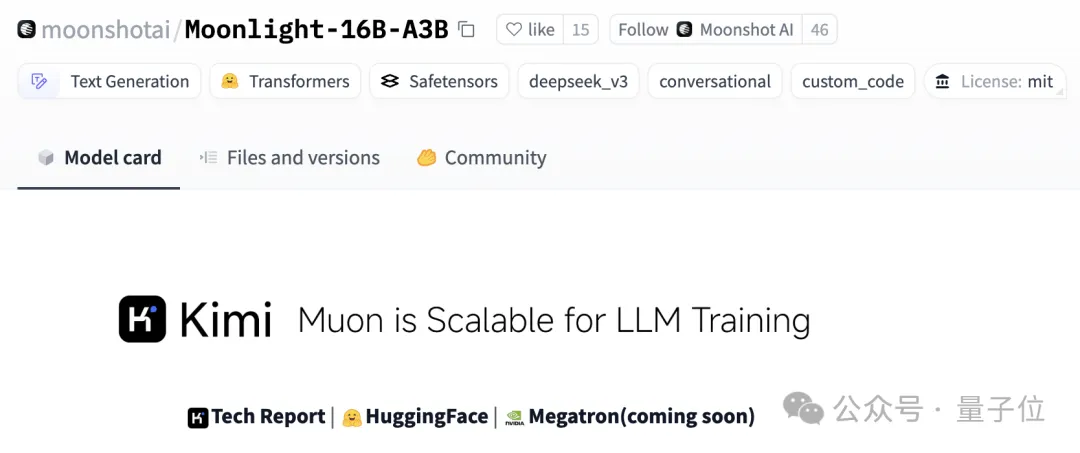Filter by deepseek_v3 tag
The width and height of the screenshot is (1080, 453).
click(x=579, y=81)
